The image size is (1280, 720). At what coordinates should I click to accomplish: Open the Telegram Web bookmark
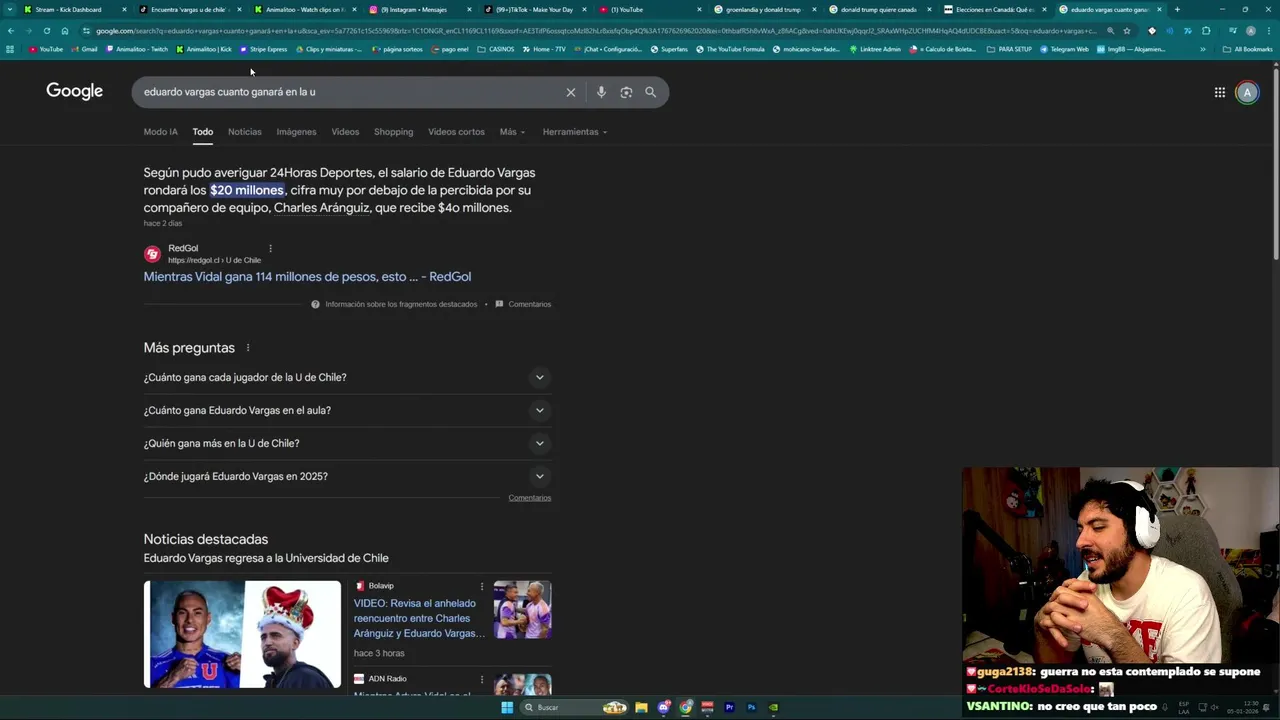(1065, 49)
